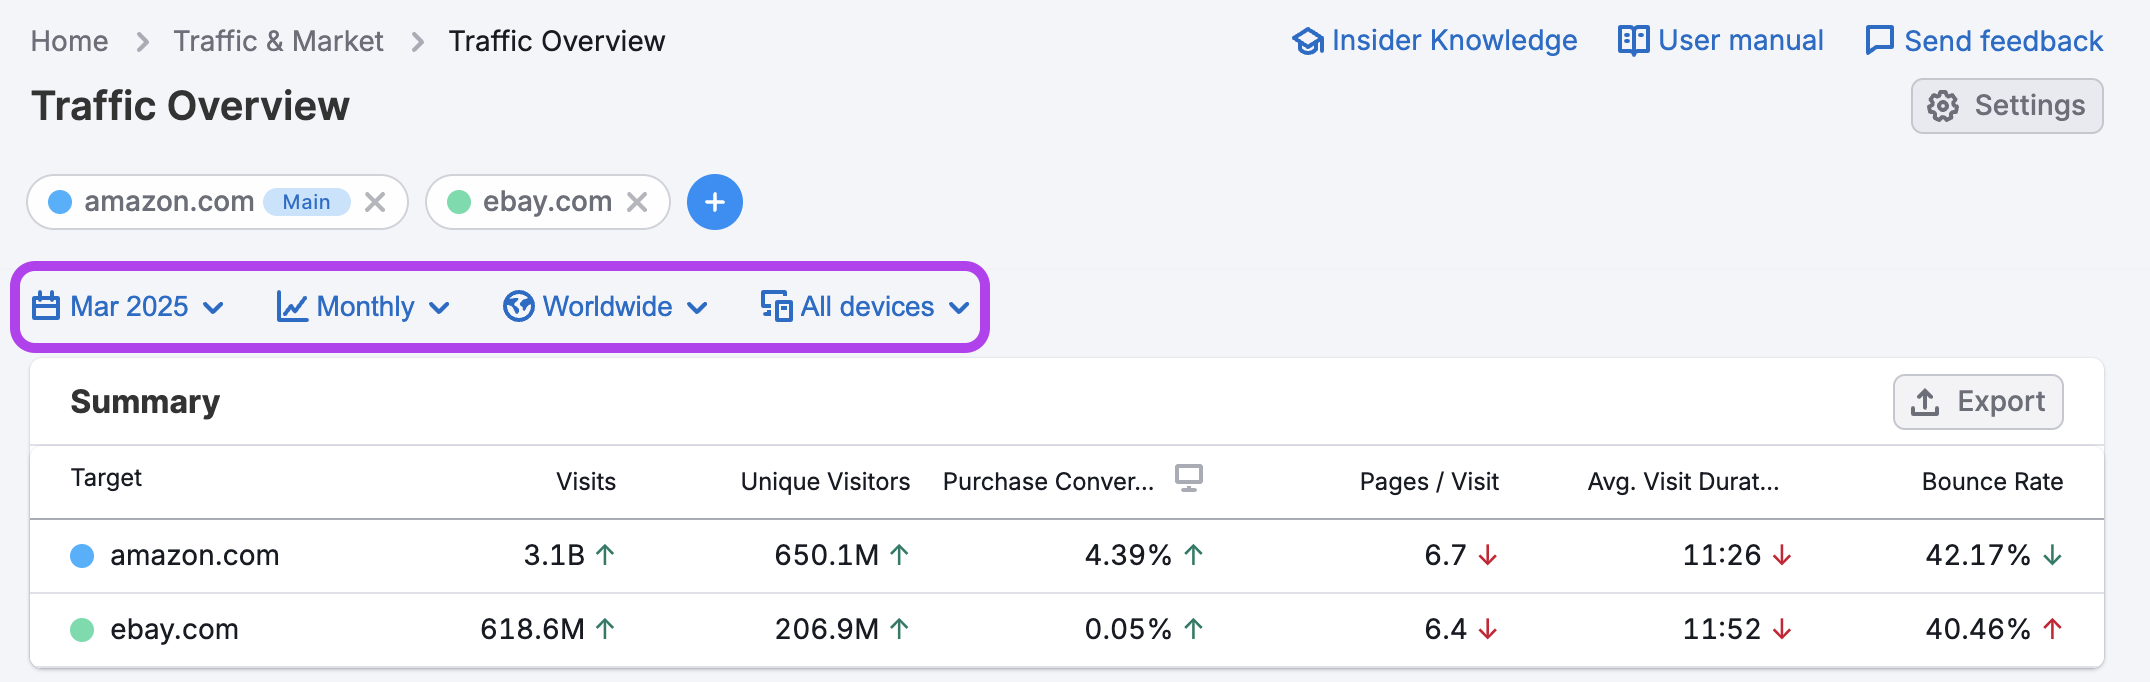
Task: Open the Settings button
Action: [x=2006, y=106]
